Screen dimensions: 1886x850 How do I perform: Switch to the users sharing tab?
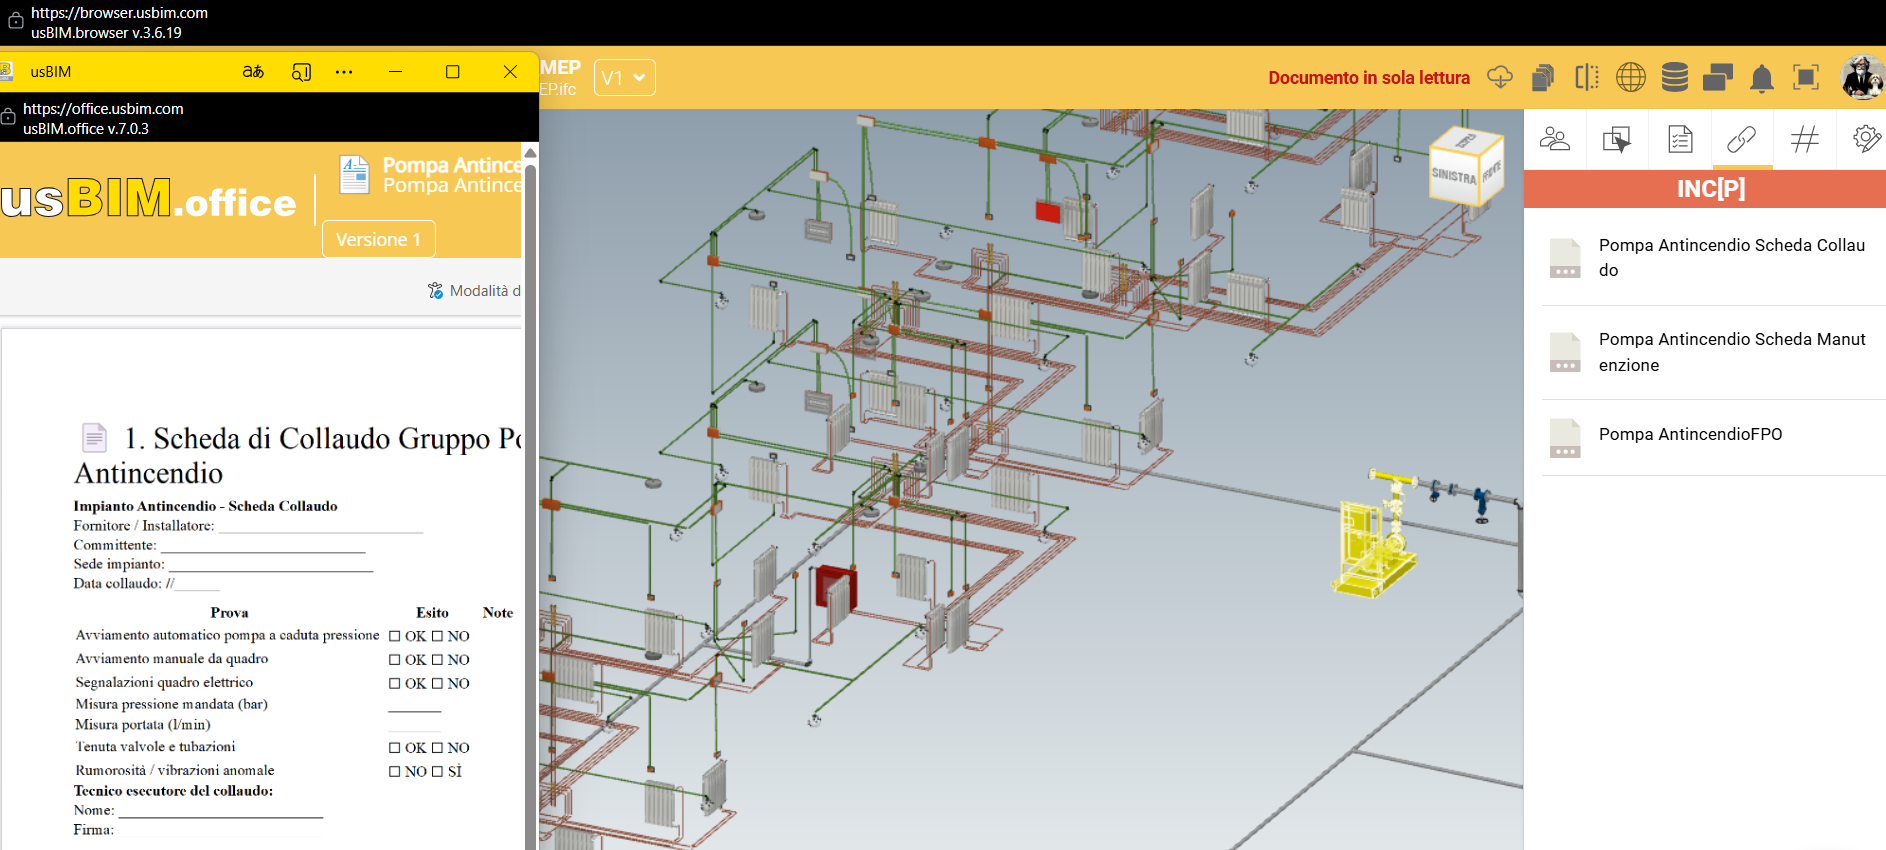1555,139
